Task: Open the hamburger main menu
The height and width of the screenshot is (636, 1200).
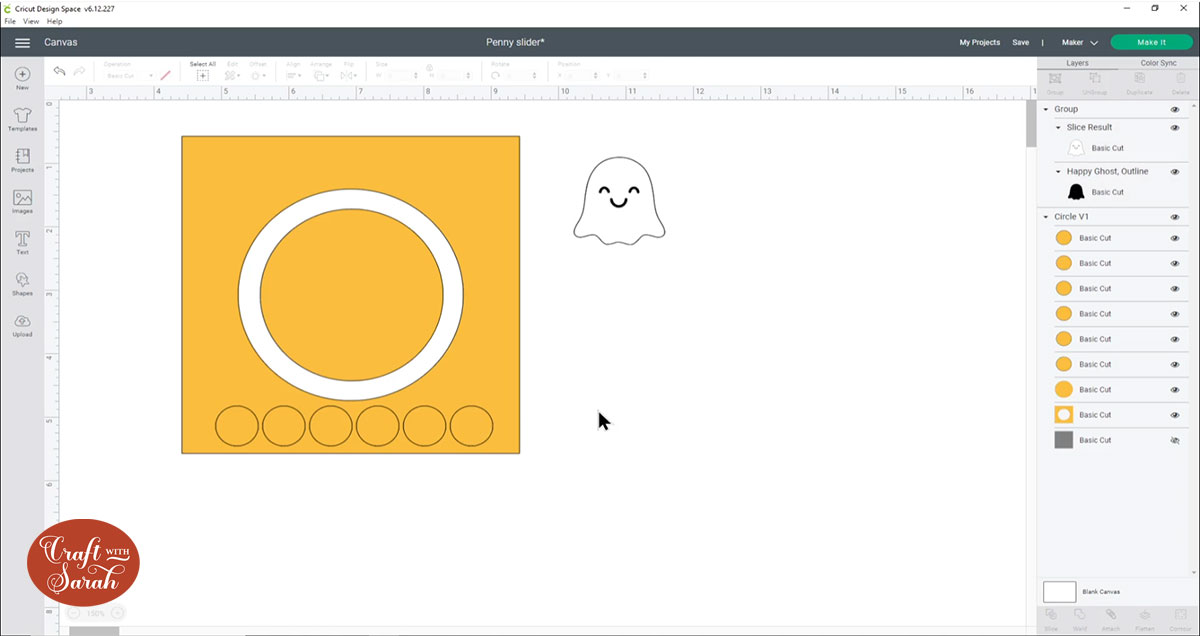Action: pyautogui.click(x=22, y=43)
